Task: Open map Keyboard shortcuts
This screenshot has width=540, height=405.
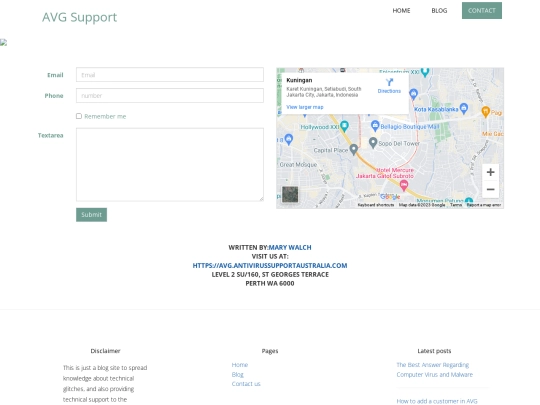Action: [x=376, y=205]
